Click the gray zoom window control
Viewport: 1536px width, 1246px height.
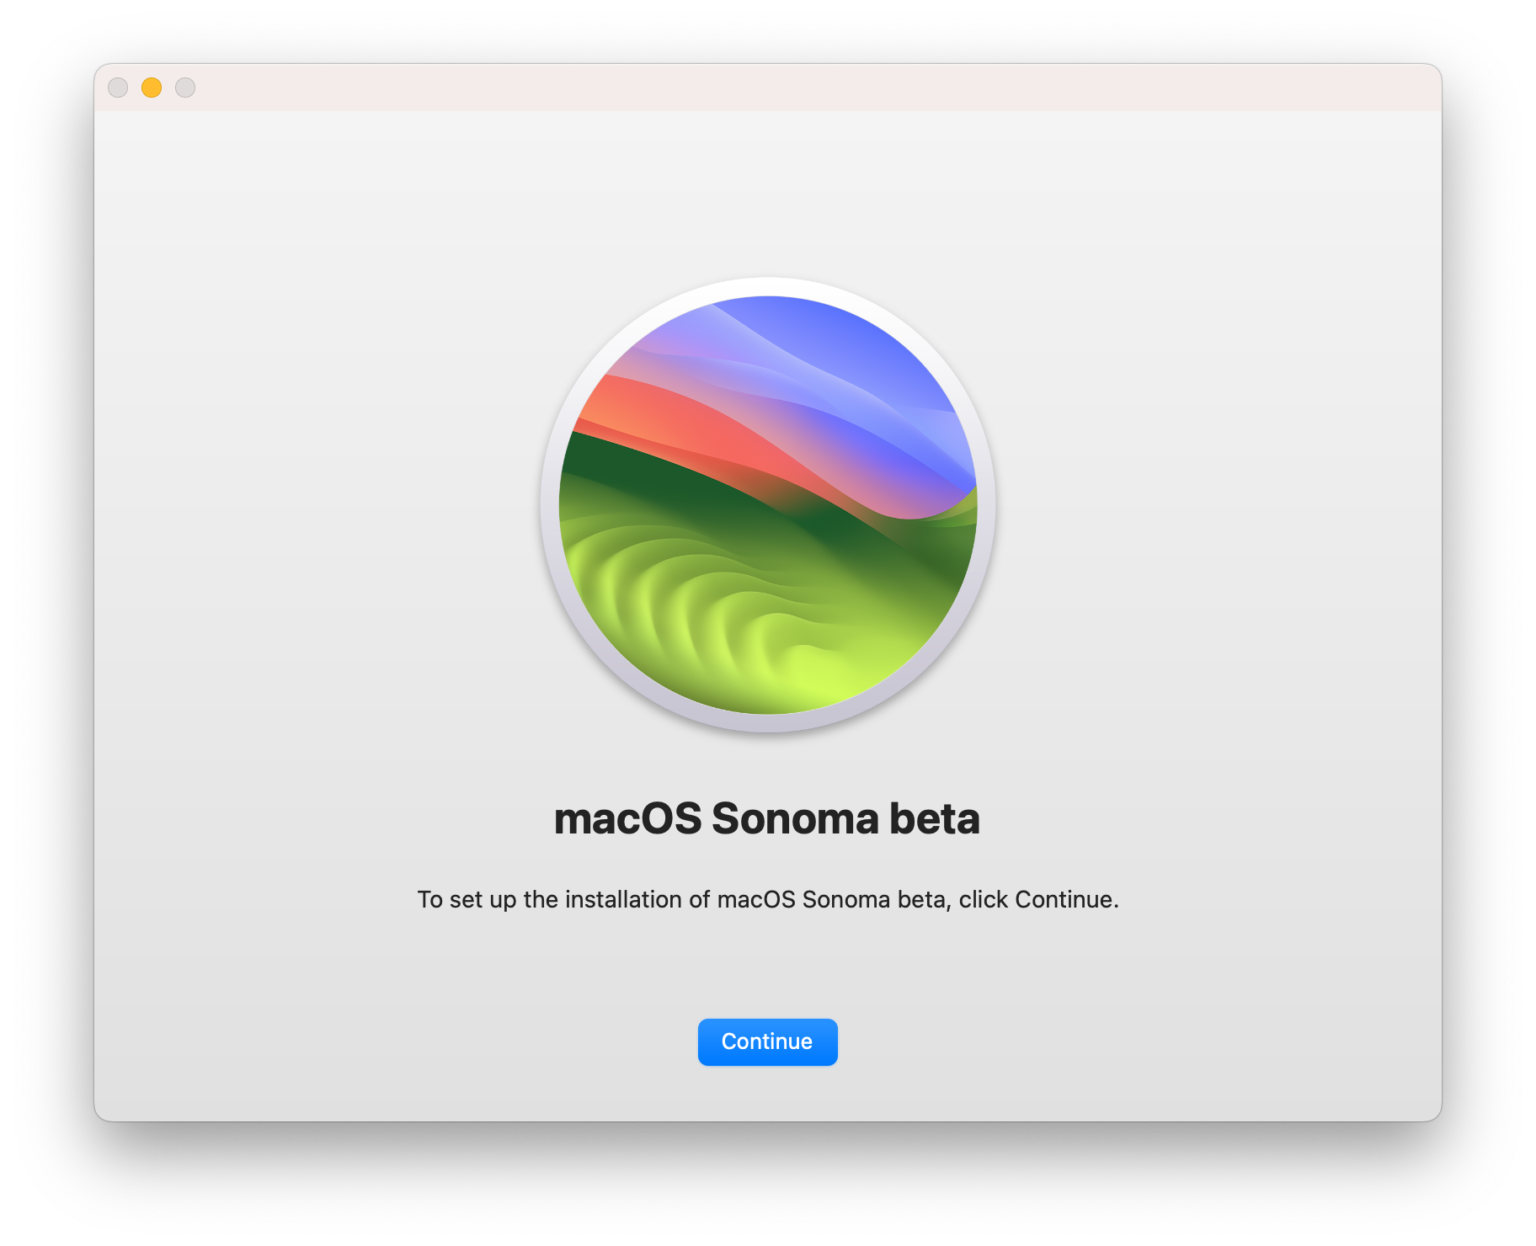click(x=185, y=87)
